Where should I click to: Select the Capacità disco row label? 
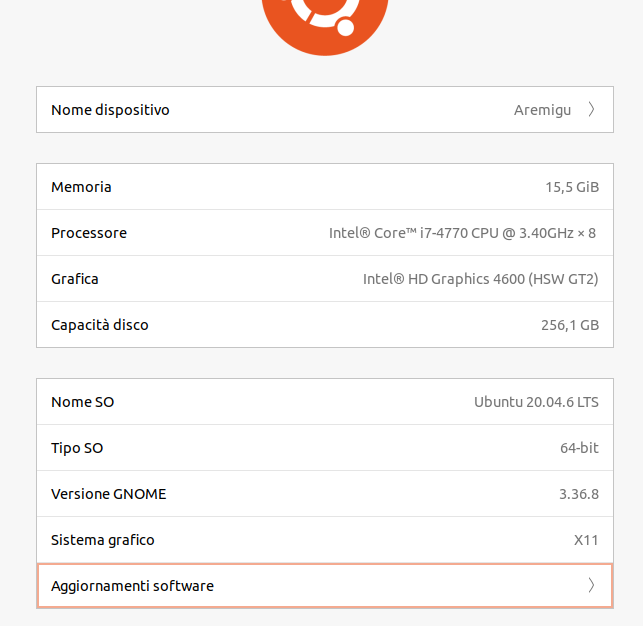coord(100,325)
